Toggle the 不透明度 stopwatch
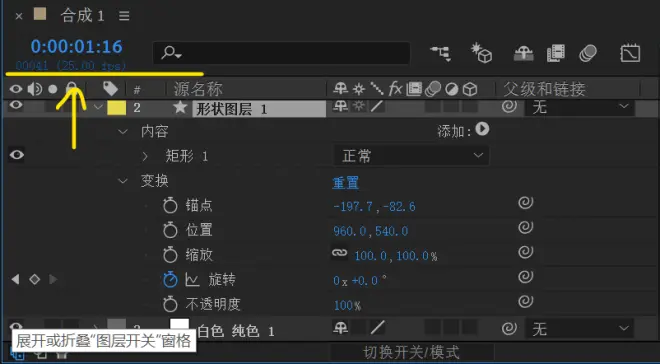This screenshot has width=660, height=364. pyautogui.click(x=170, y=303)
